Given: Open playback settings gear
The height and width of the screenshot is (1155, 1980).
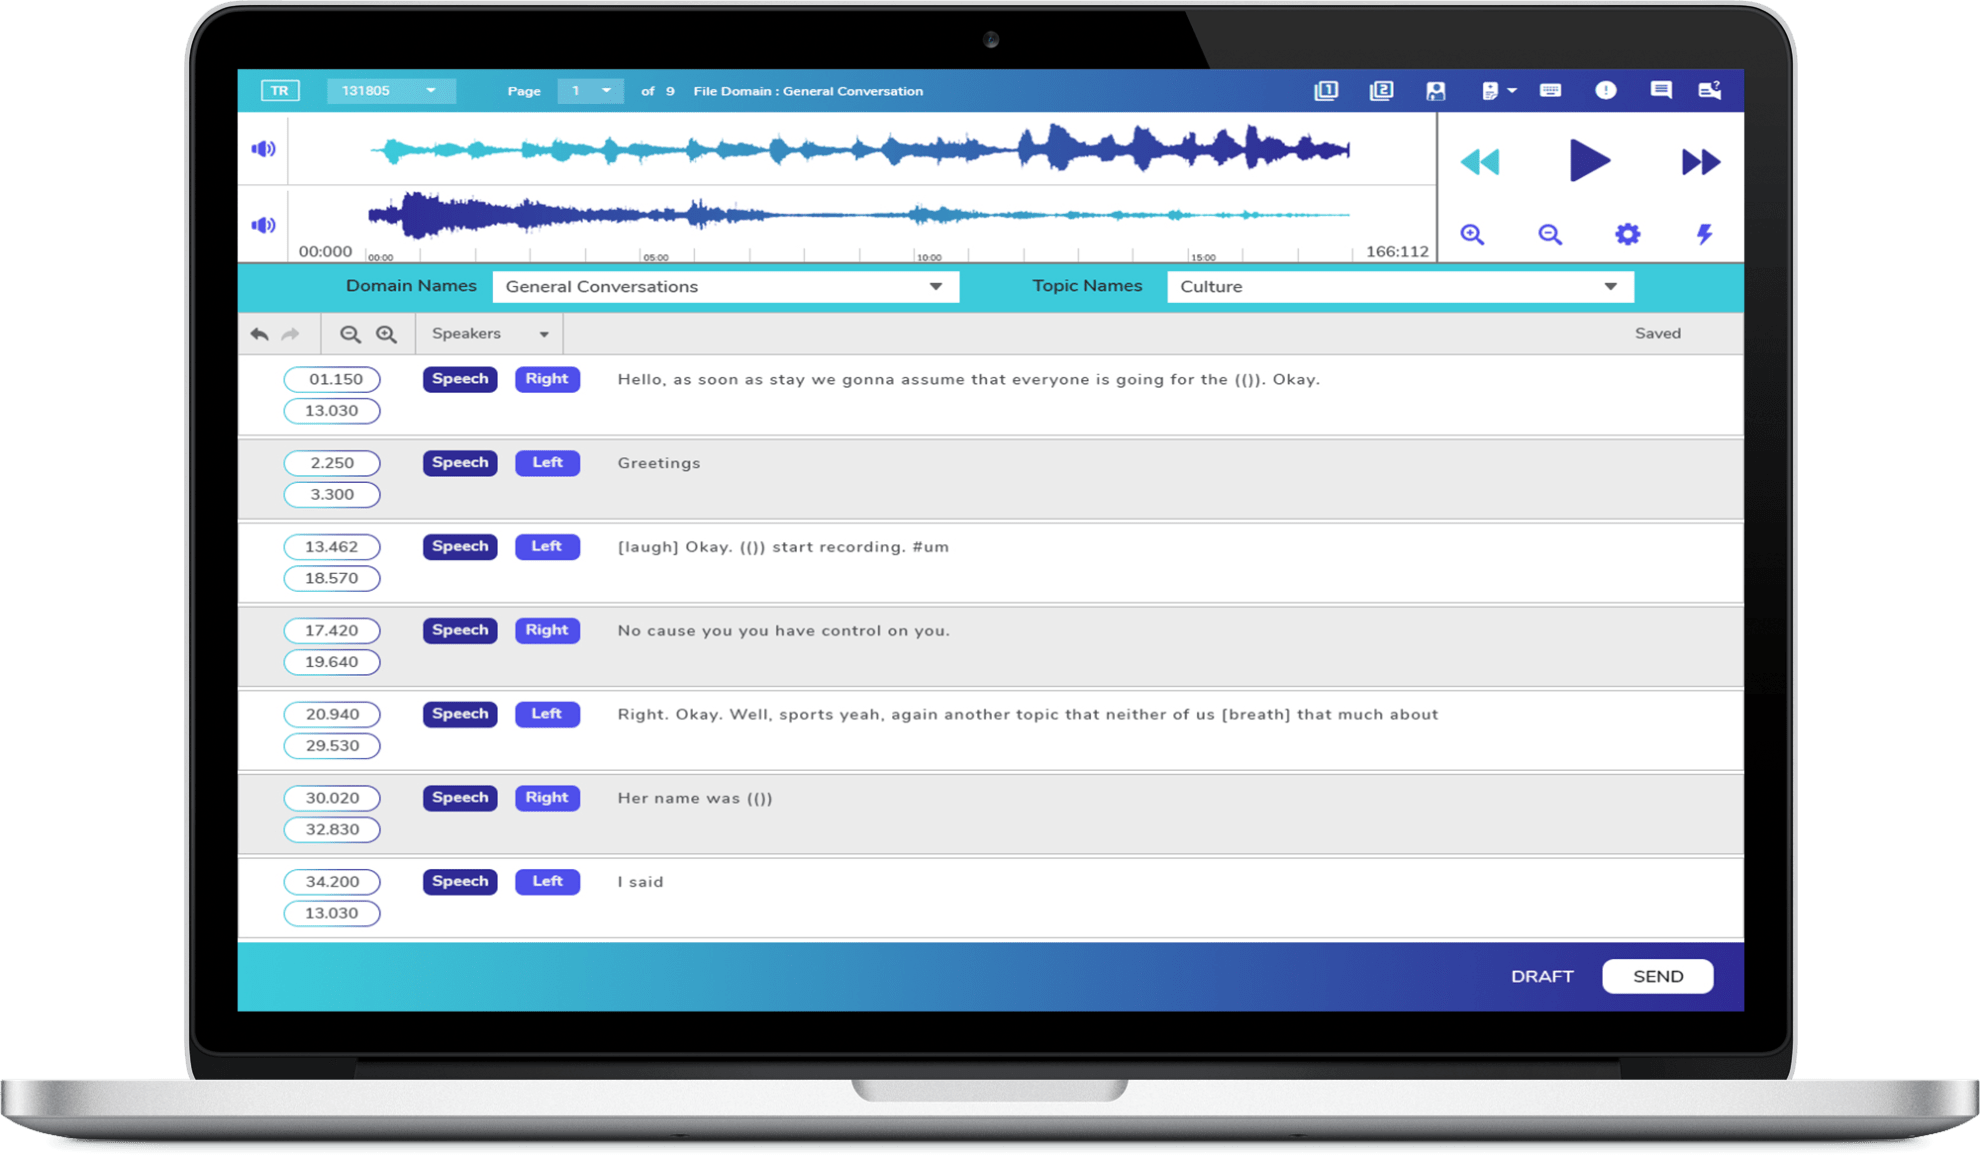Looking at the screenshot, I should [1627, 233].
